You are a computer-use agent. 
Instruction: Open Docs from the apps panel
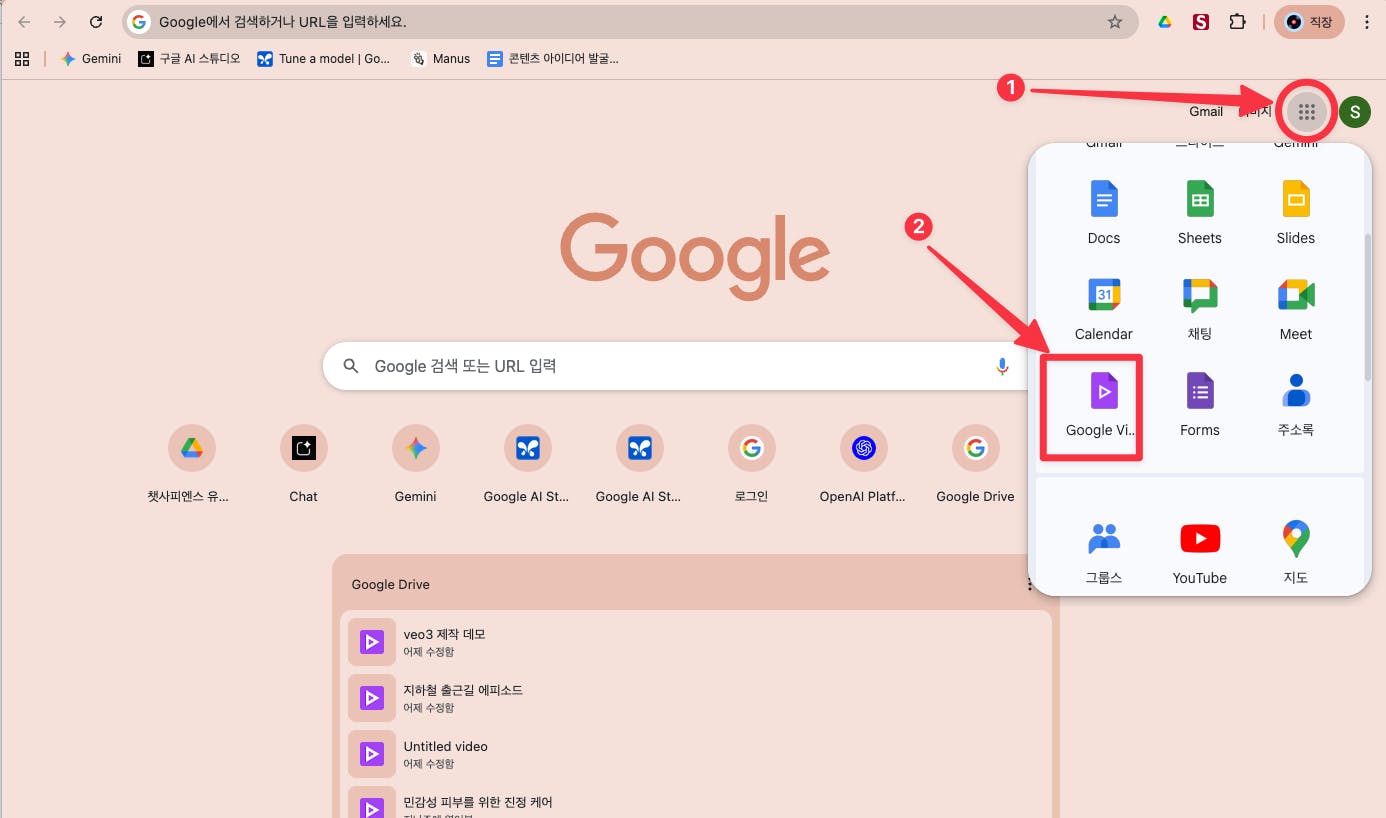click(x=1104, y=213)
